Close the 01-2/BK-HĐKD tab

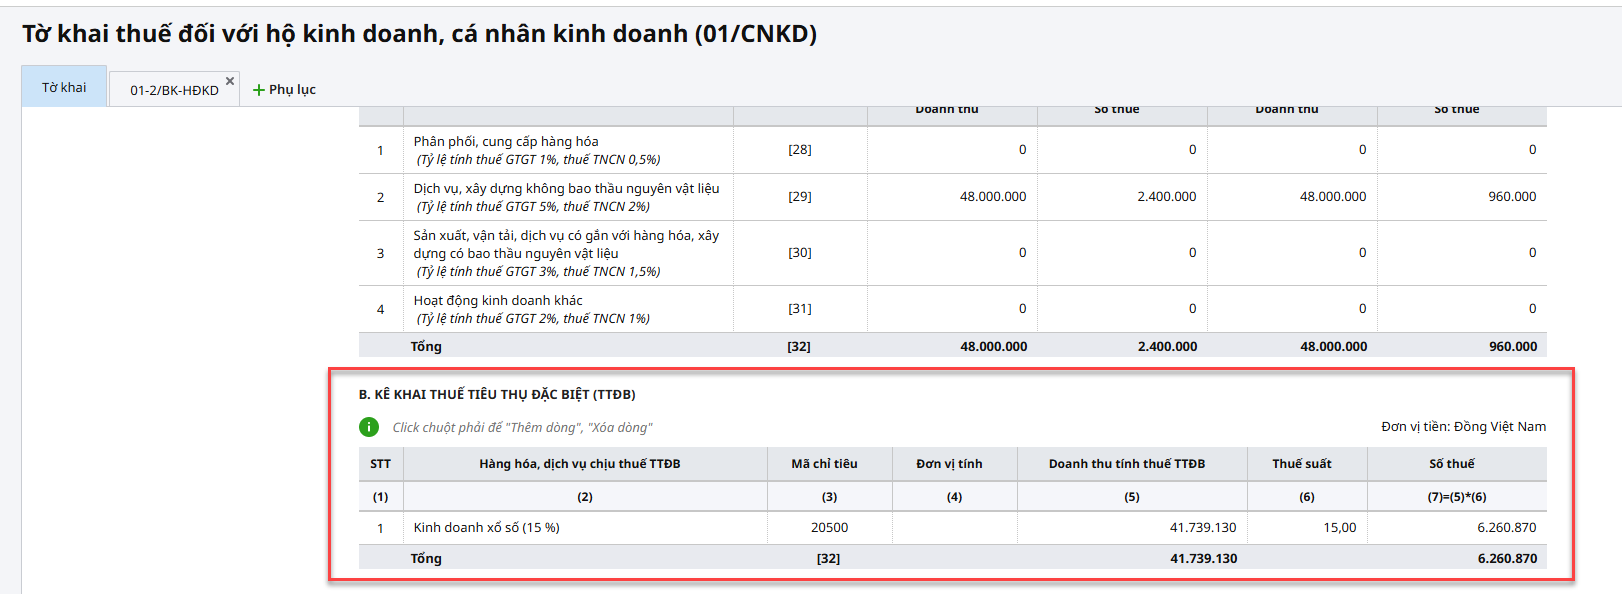tap(230, 81)
